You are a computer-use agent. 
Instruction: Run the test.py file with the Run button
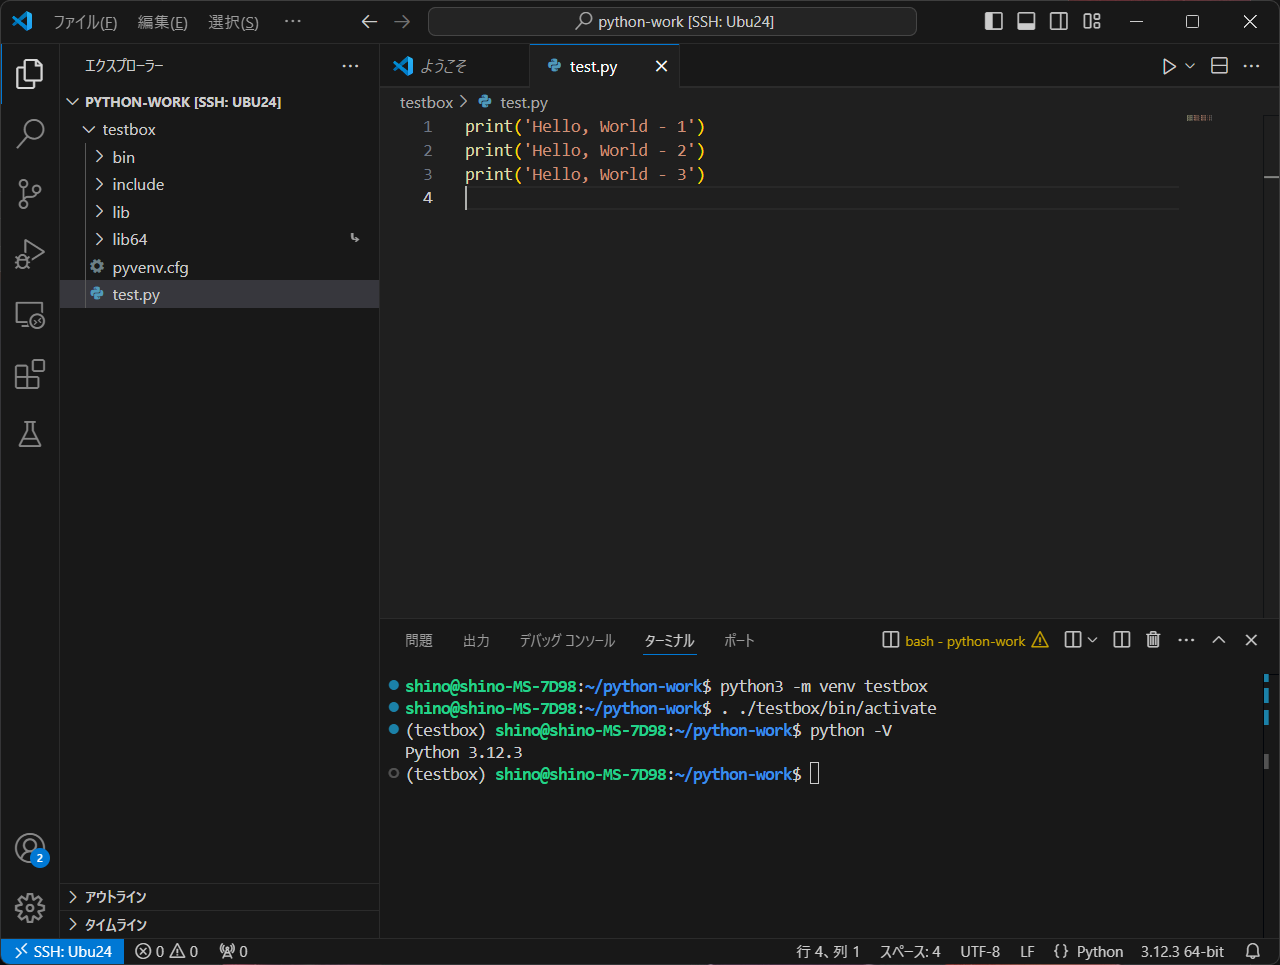[1168, 65]
